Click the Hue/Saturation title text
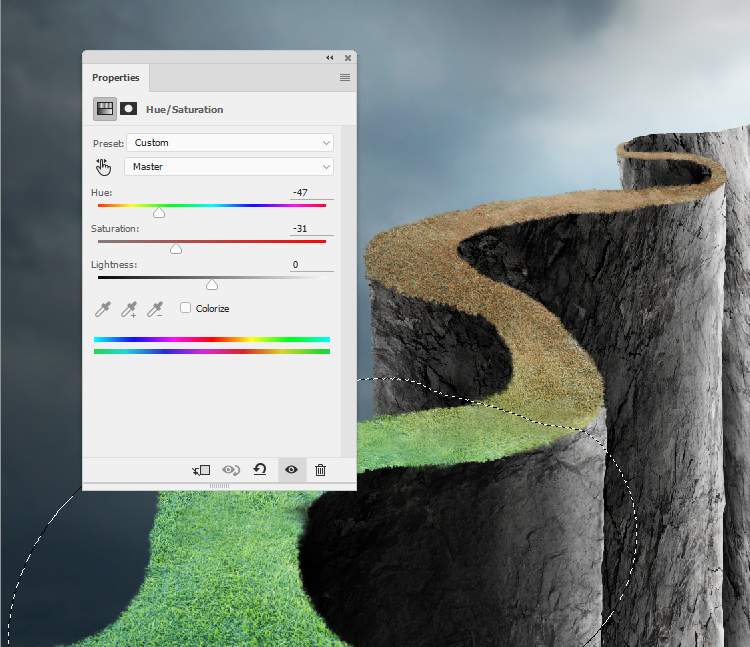The image size is (750, 647). tap(185, 110)
